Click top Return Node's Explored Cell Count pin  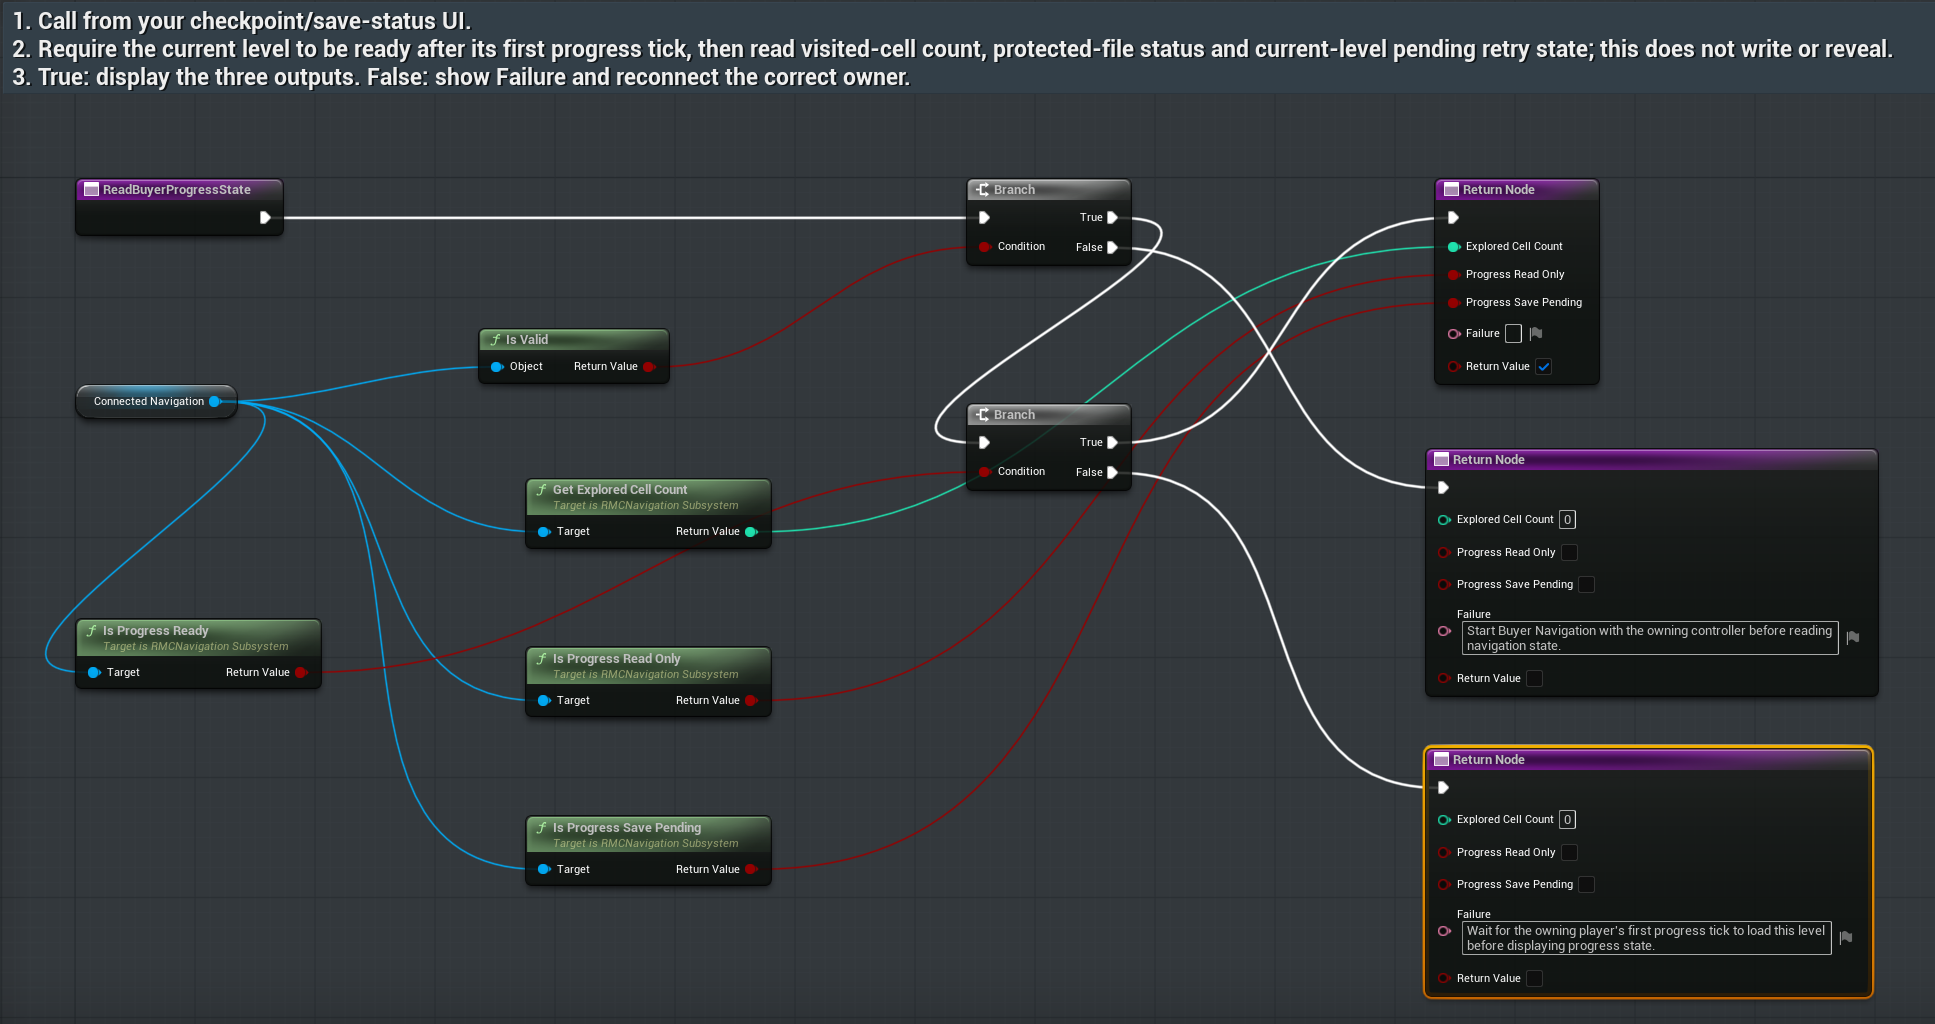click(x=1454, y=247)
